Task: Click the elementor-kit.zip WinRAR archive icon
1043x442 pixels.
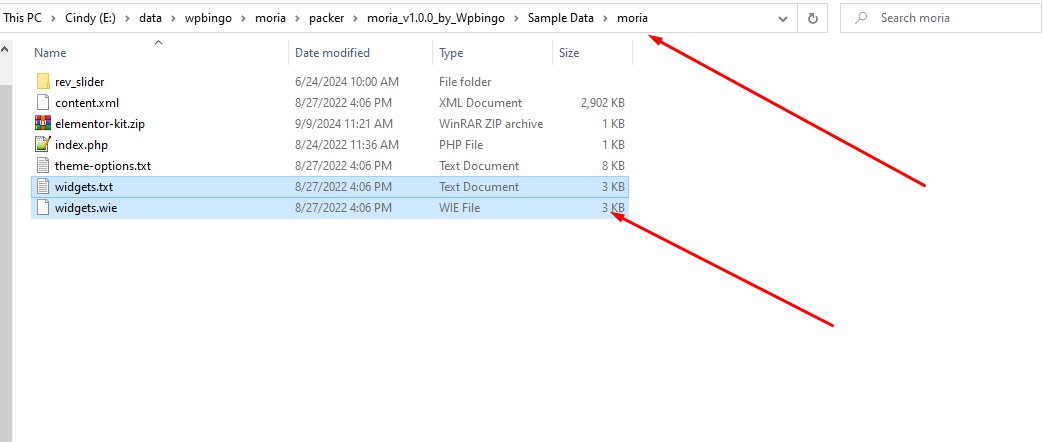Action: tap(42, 123)
